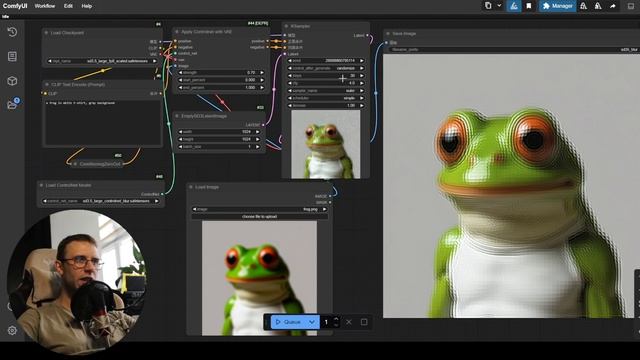640x360 pixels.
Task: Open the sampler_name dropdown
Action: 326,91
